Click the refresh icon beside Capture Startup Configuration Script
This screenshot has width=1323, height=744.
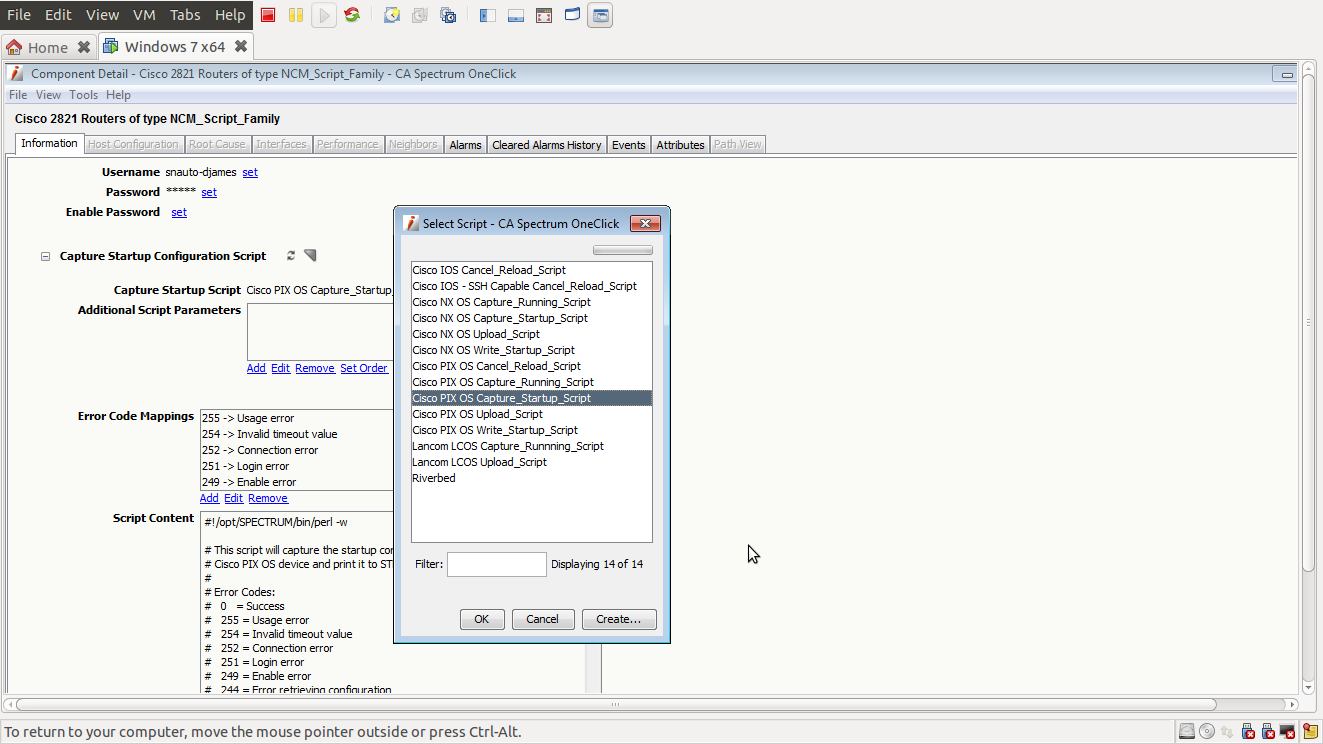tap(291, 256)
